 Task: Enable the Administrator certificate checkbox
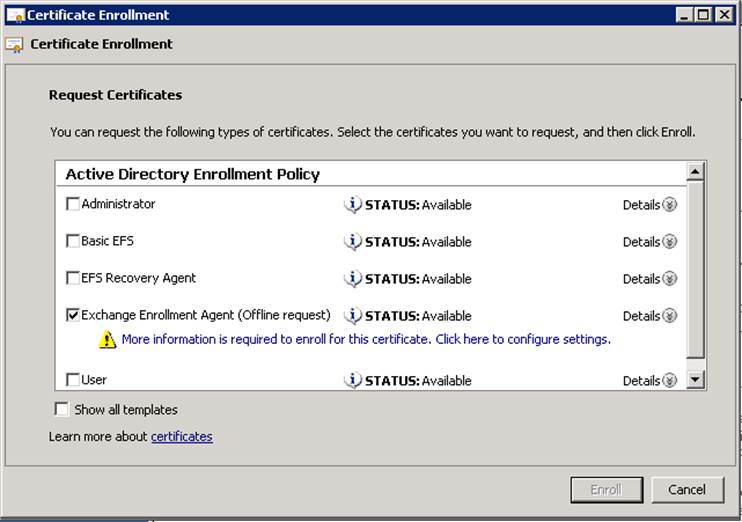(73, 204)
